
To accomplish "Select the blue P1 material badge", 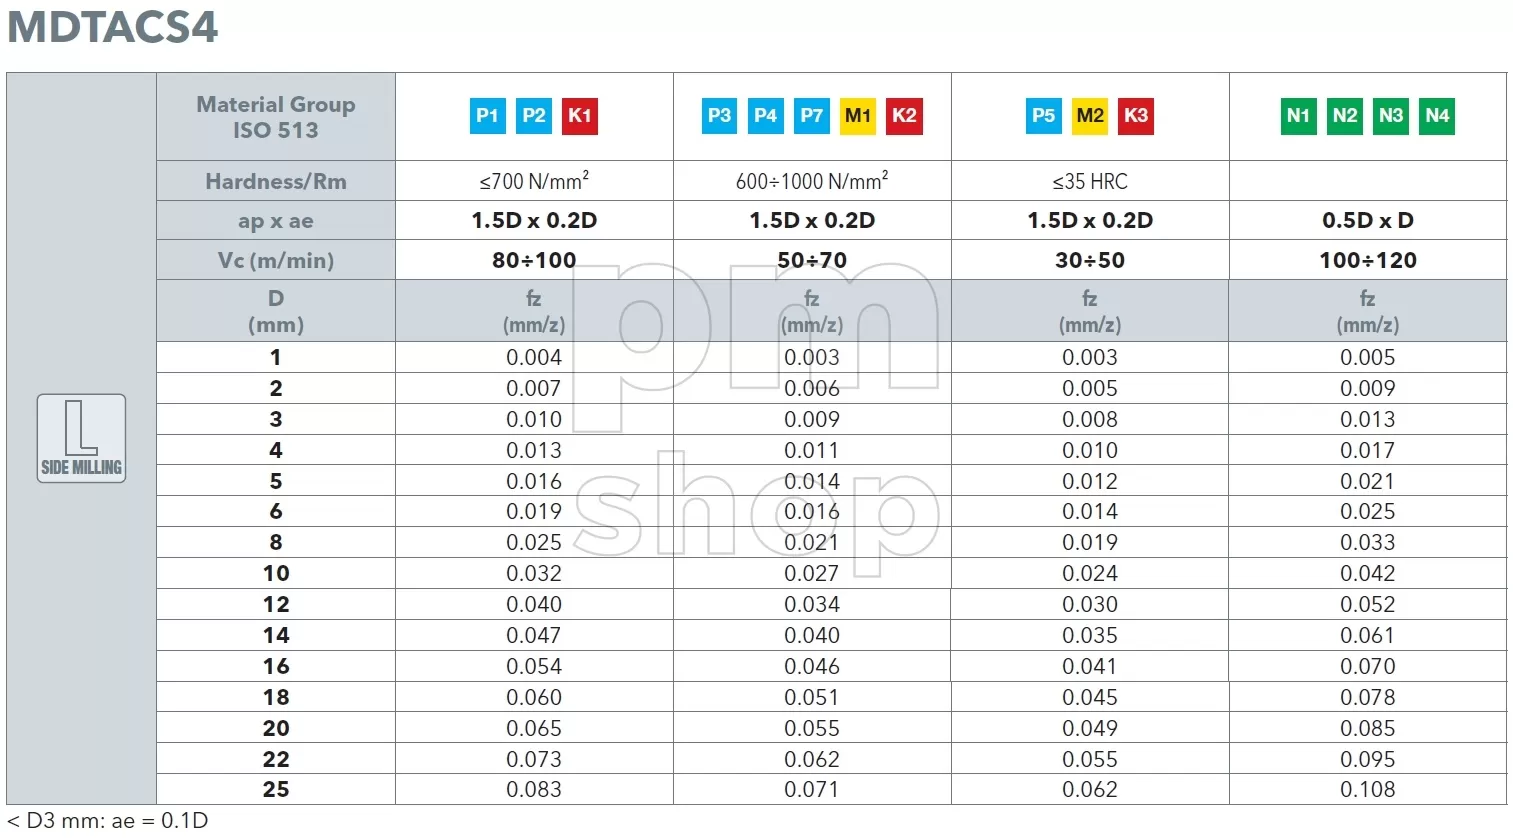I will [488, 116].
